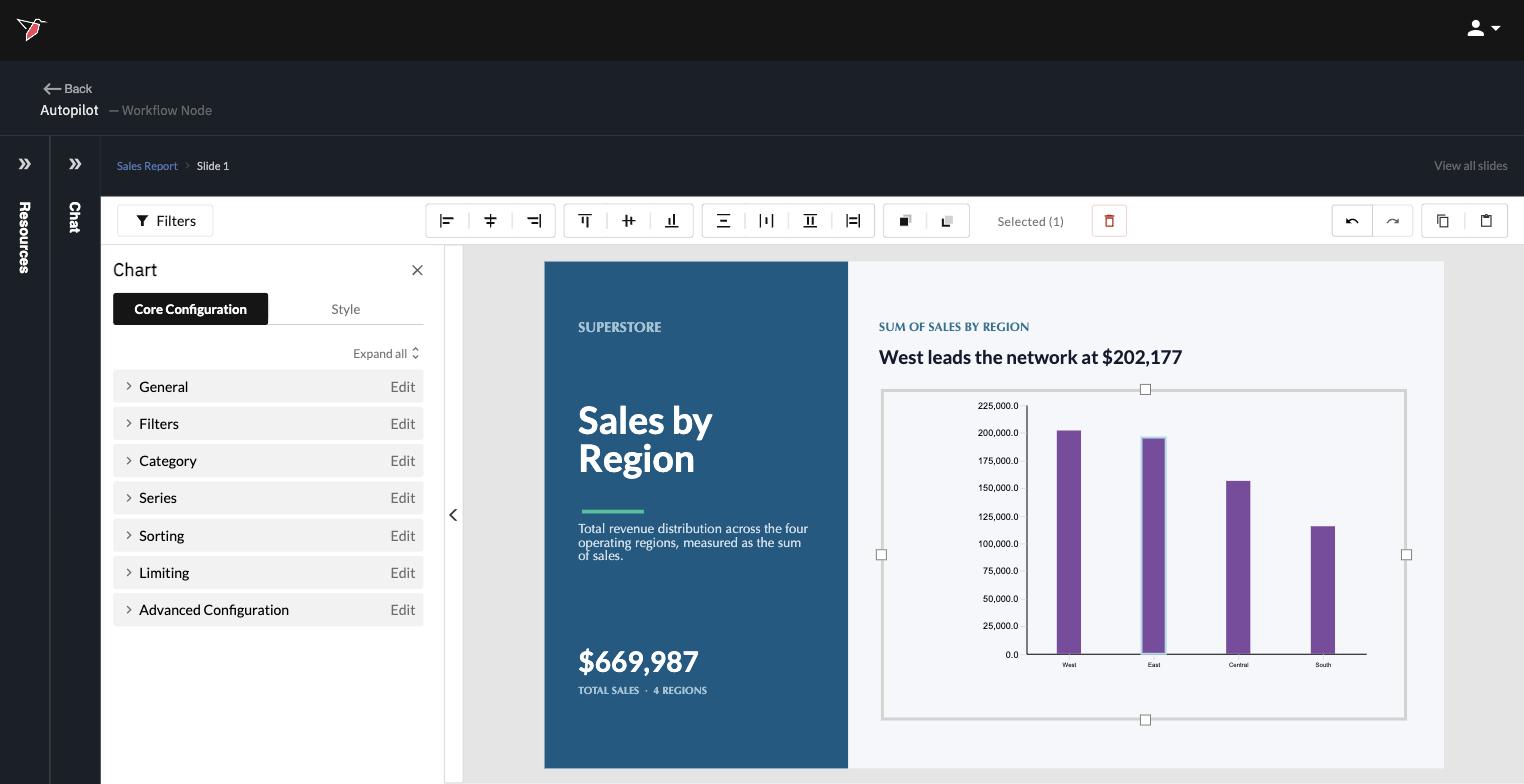Expand the Resources sidebar
Screen dimensions: 1524x784
click(x=24, y=164)
